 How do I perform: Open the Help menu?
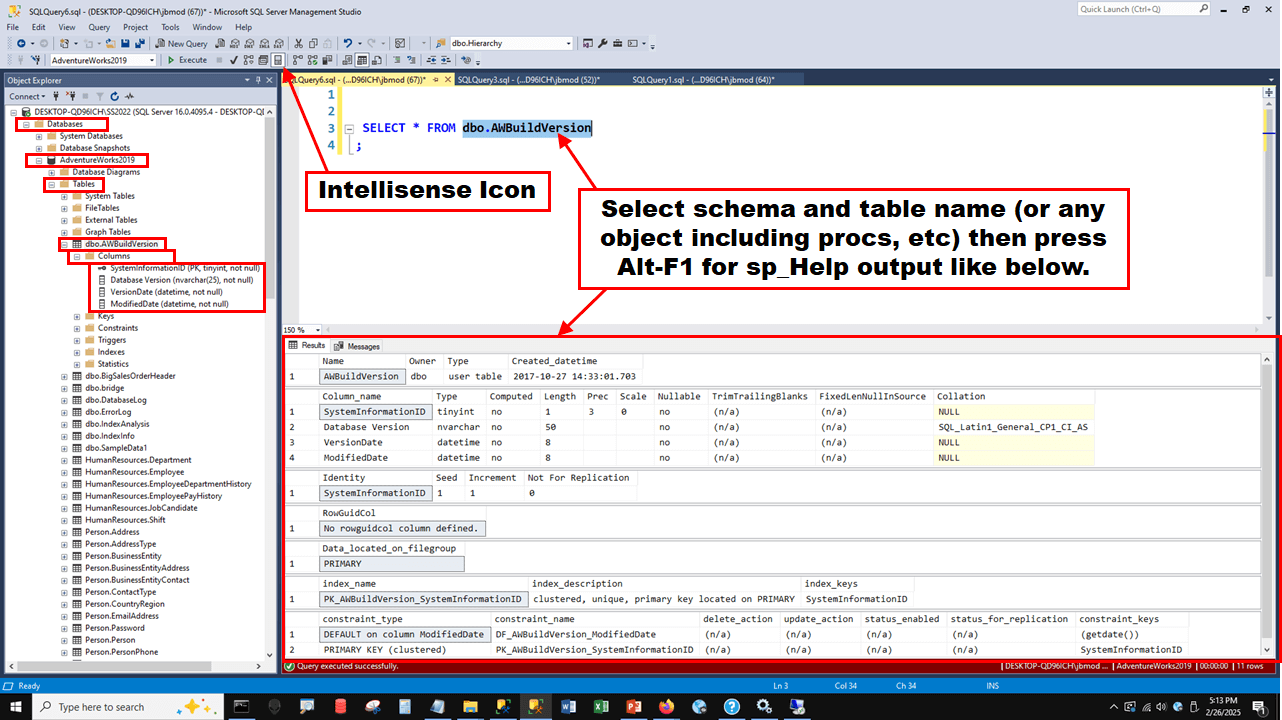pyautogui.click(x=244, y=27)
